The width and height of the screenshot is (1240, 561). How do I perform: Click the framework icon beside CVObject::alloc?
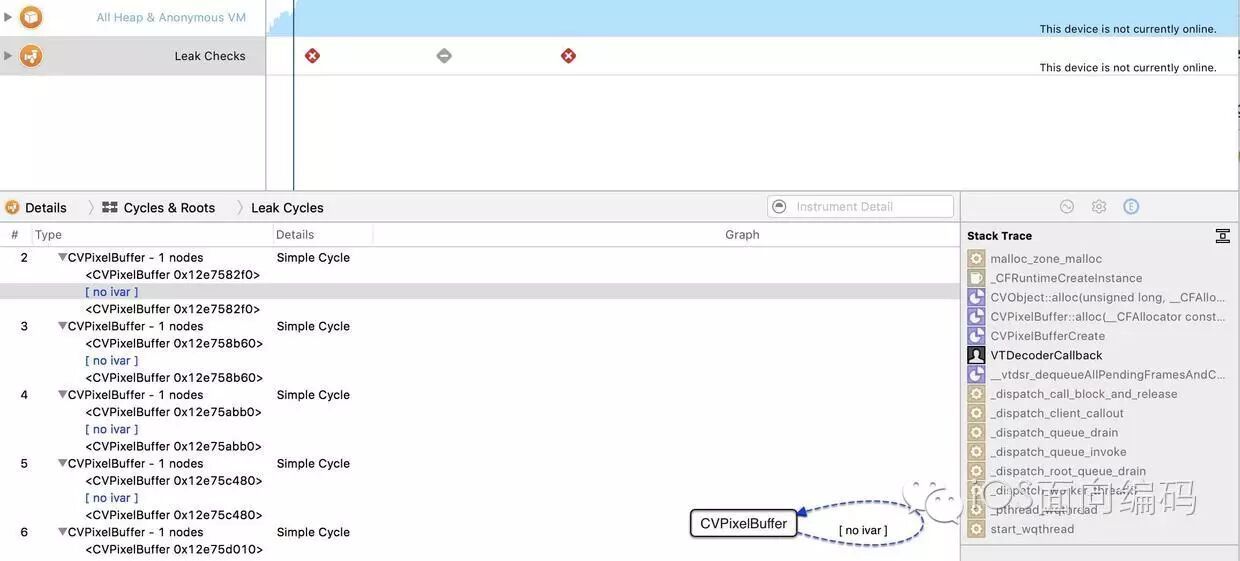pyautogui.click(x=977, y=297)
